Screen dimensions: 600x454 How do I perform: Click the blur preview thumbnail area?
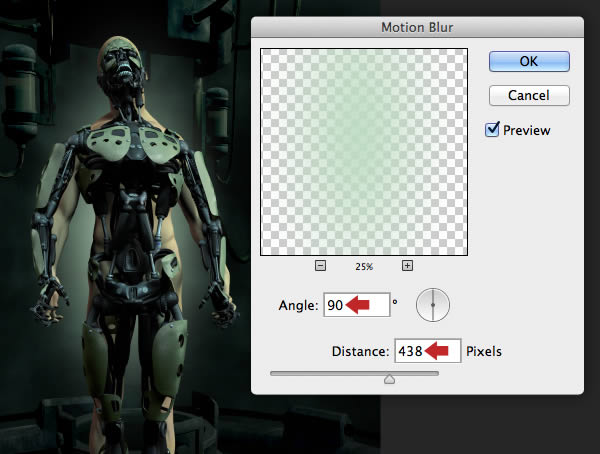point(364,152)
